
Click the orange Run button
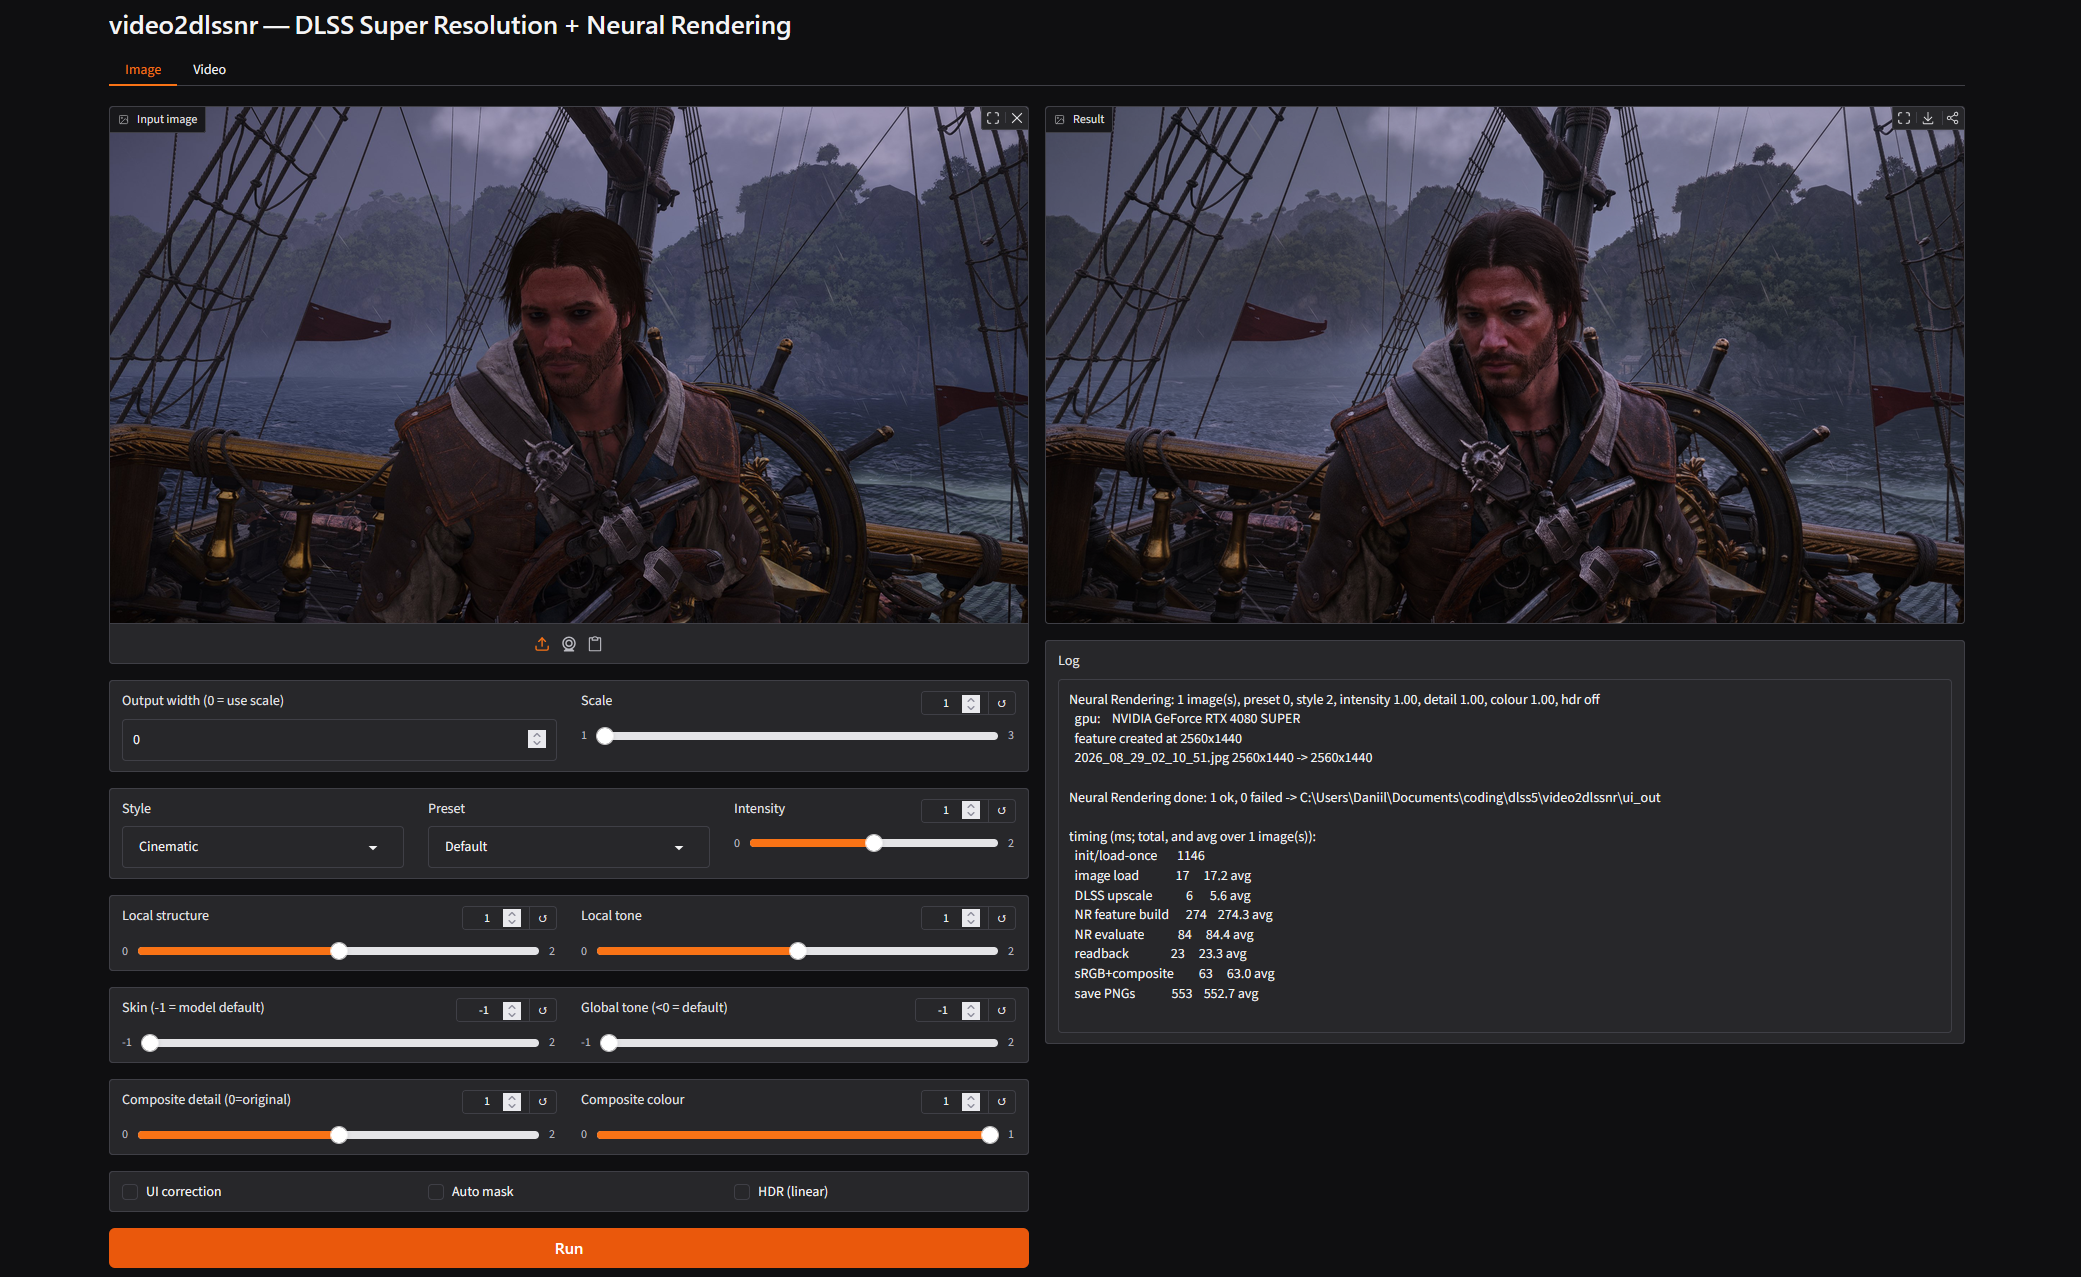(568, 1248)
